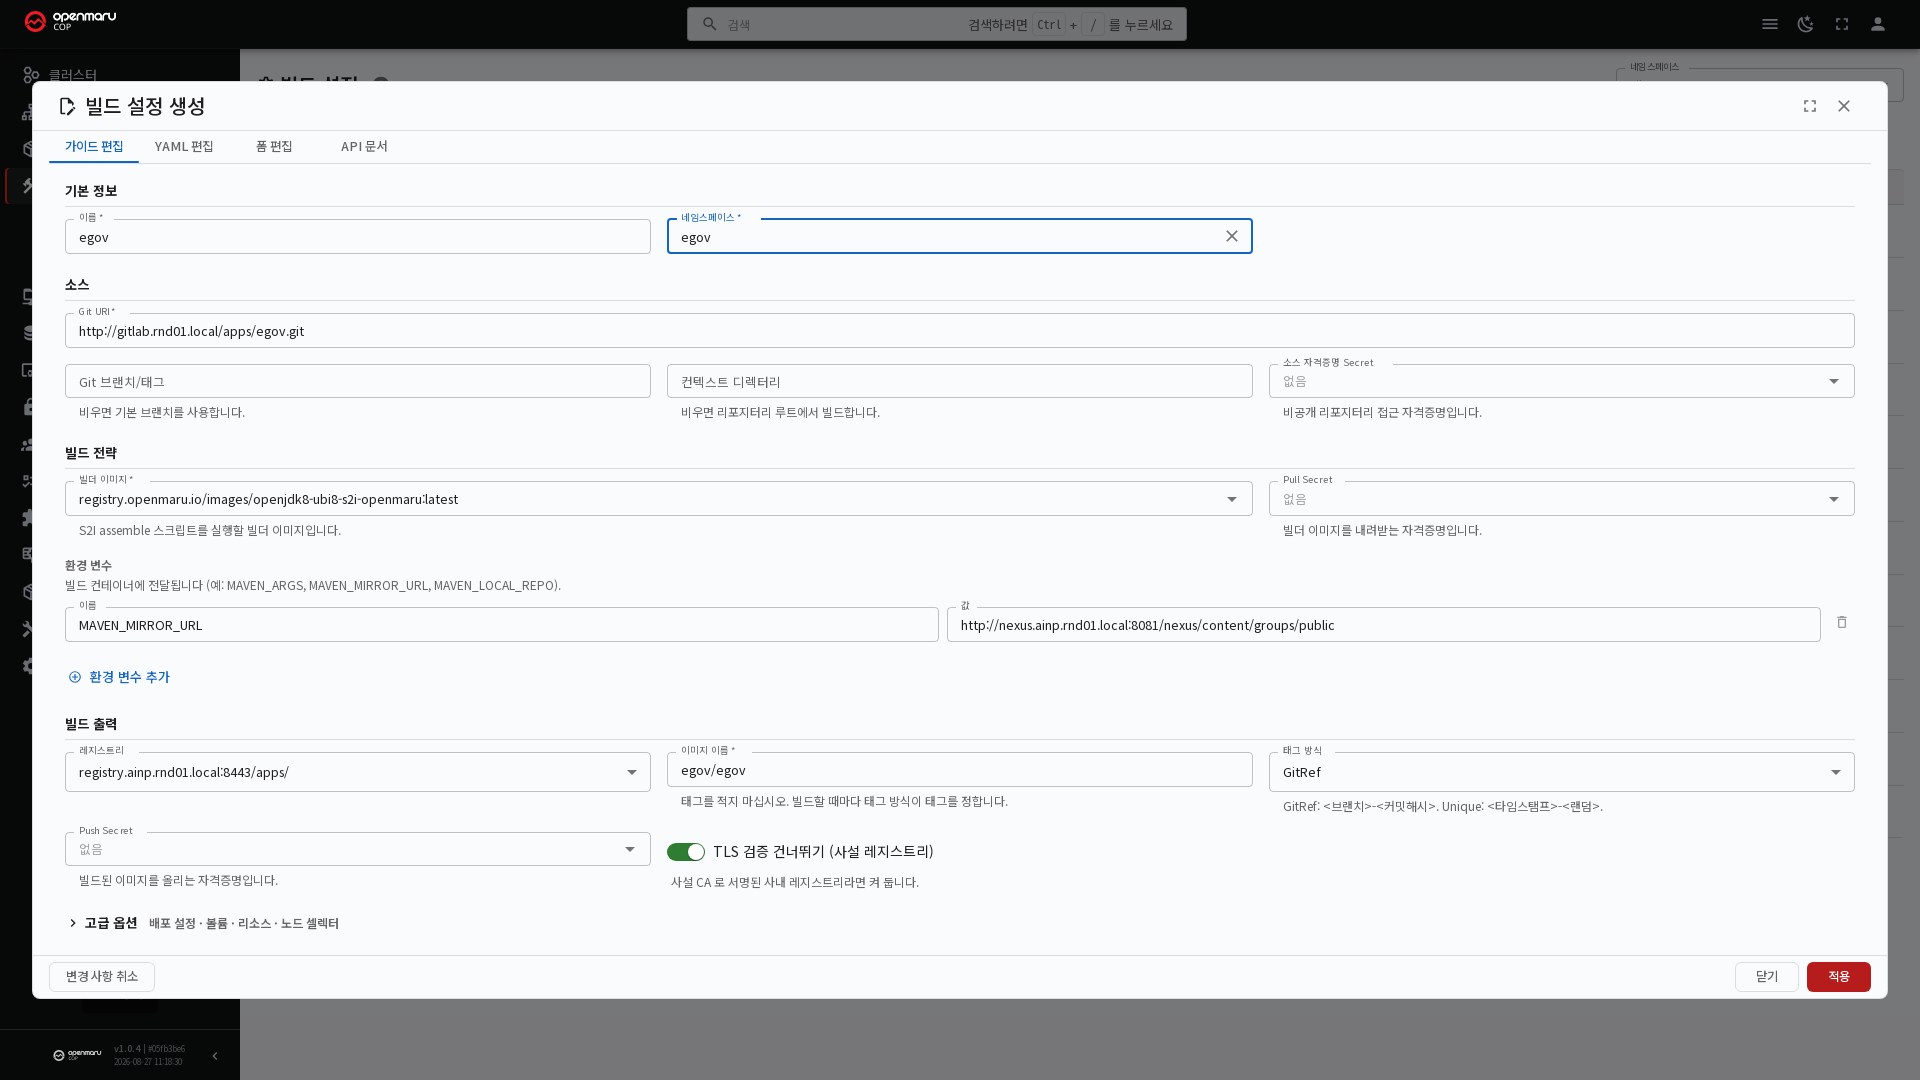This screenshot has width=1920, height=1080.
Task: Click the 컨텍스트 디렉터리 input field
Action: [x=960, y=381]
